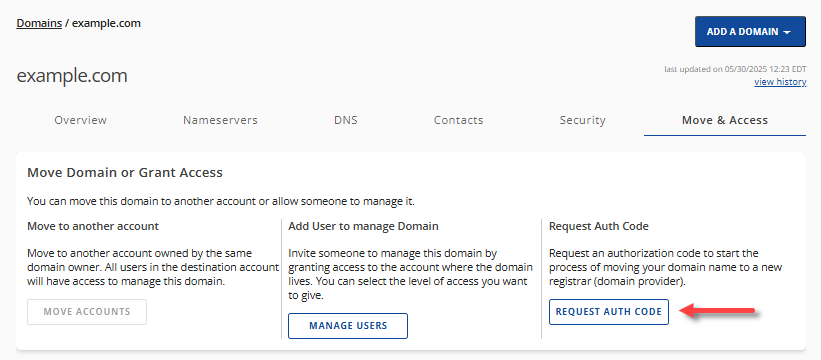
Task: Open the DNS tab
Action: 346,120
